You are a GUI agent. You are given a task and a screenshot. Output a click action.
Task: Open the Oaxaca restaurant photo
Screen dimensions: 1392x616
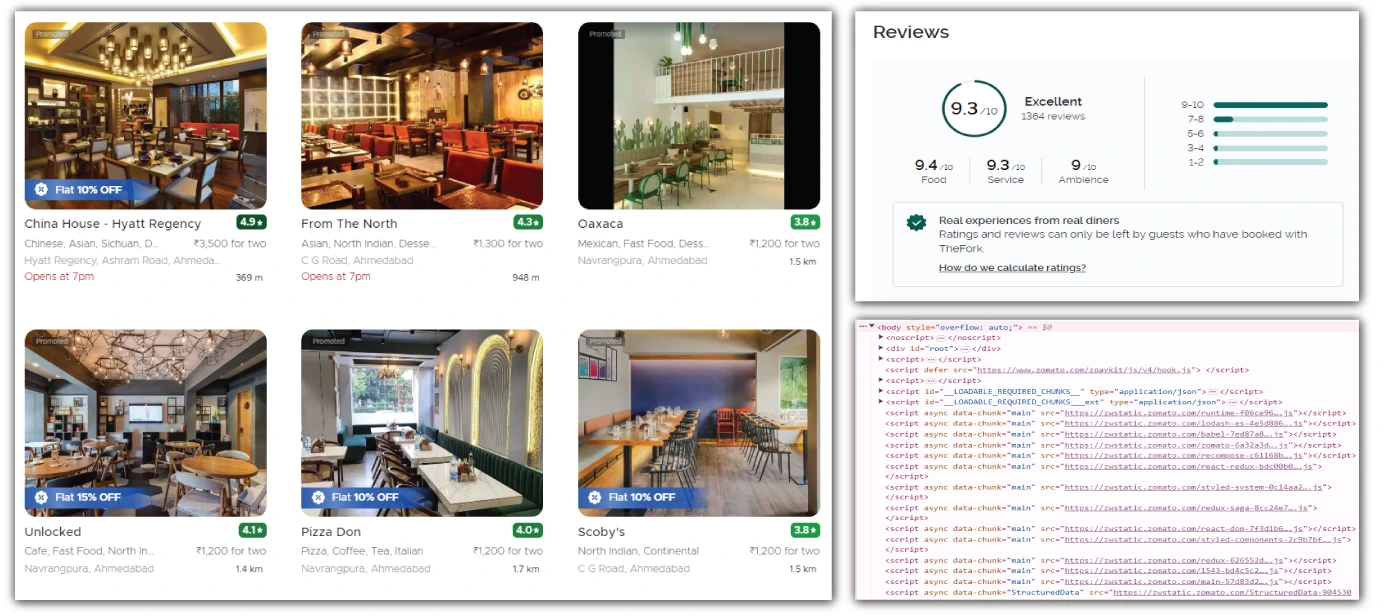point(698,115)
